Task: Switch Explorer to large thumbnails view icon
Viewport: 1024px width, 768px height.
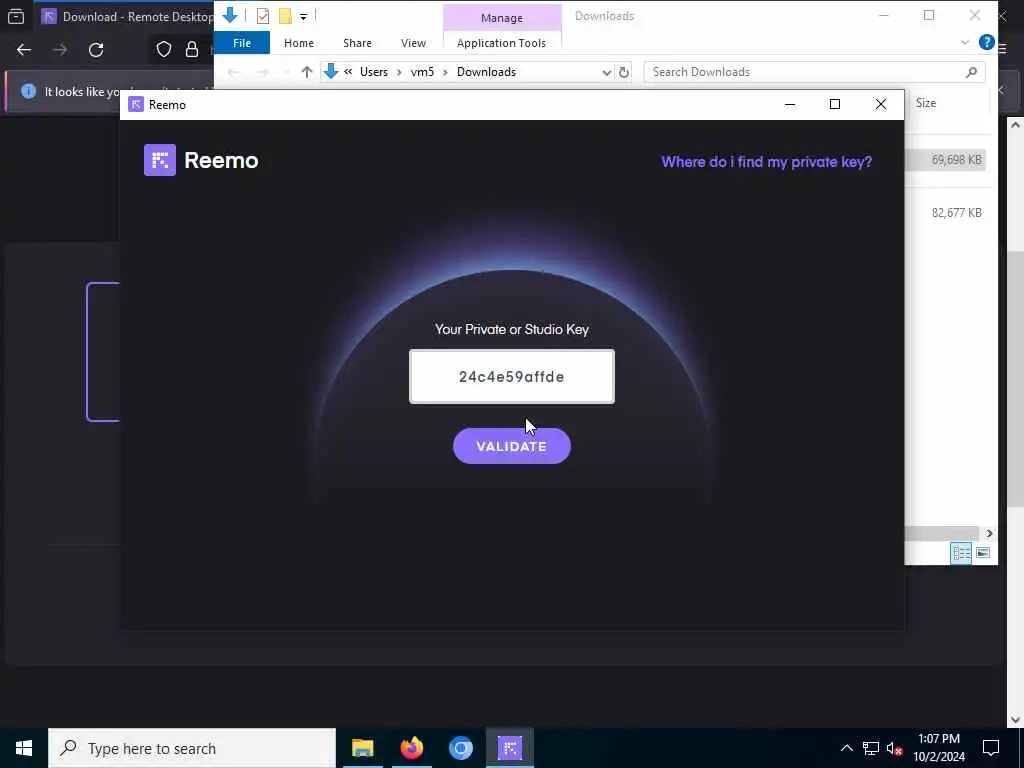Action: point(983,553)
